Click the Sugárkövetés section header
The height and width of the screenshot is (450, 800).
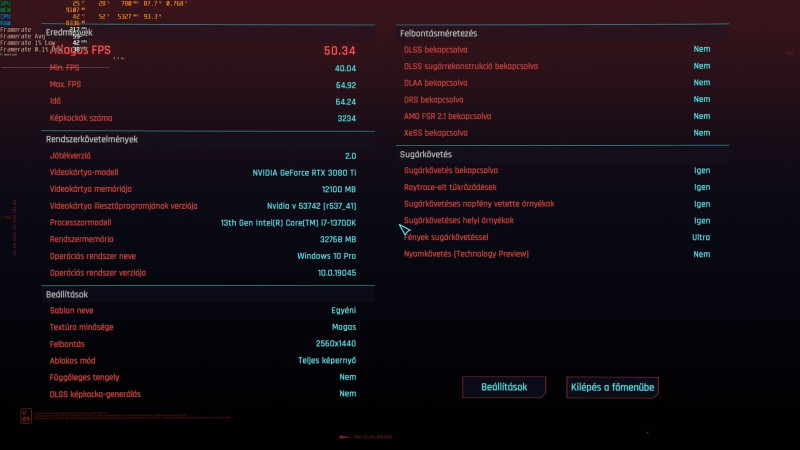tap(426, 154)
